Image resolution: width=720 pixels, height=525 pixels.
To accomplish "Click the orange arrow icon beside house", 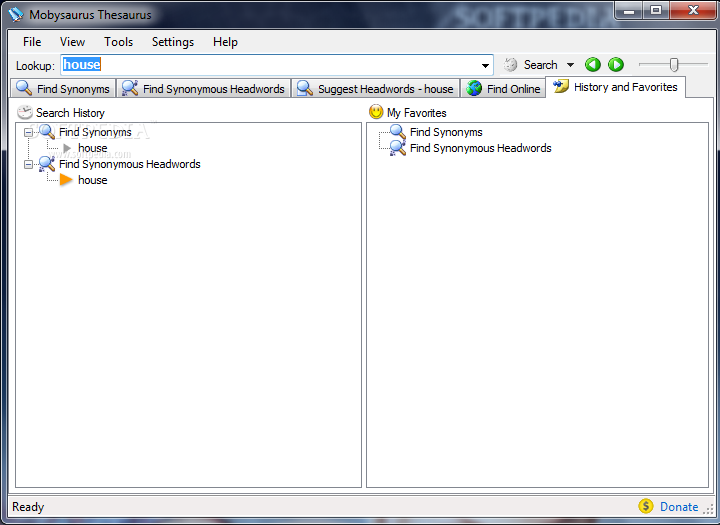I will (x=66, y=180).
